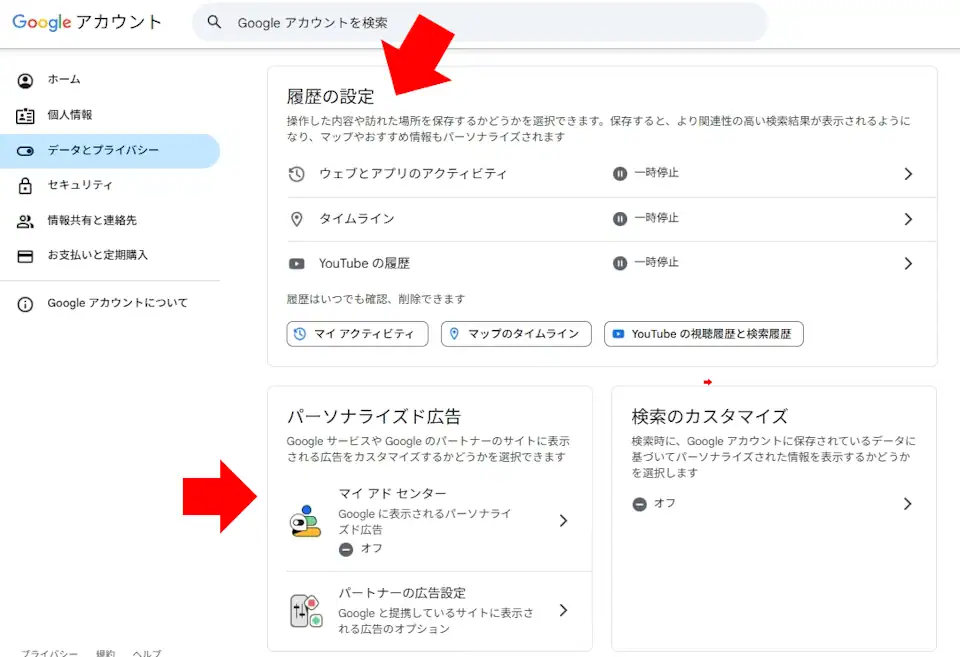Click the オフ status under マイ アド センター
Viewport: 960px width, 657px height.
coord(361,549)
